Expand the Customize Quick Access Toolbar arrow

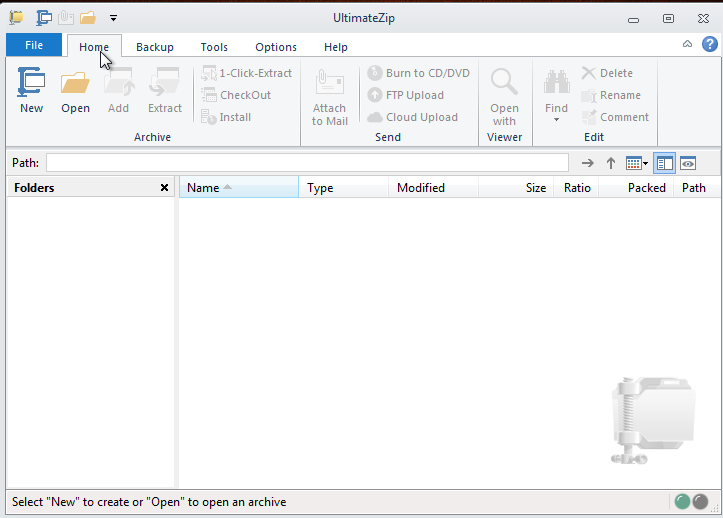pos(113,18)
